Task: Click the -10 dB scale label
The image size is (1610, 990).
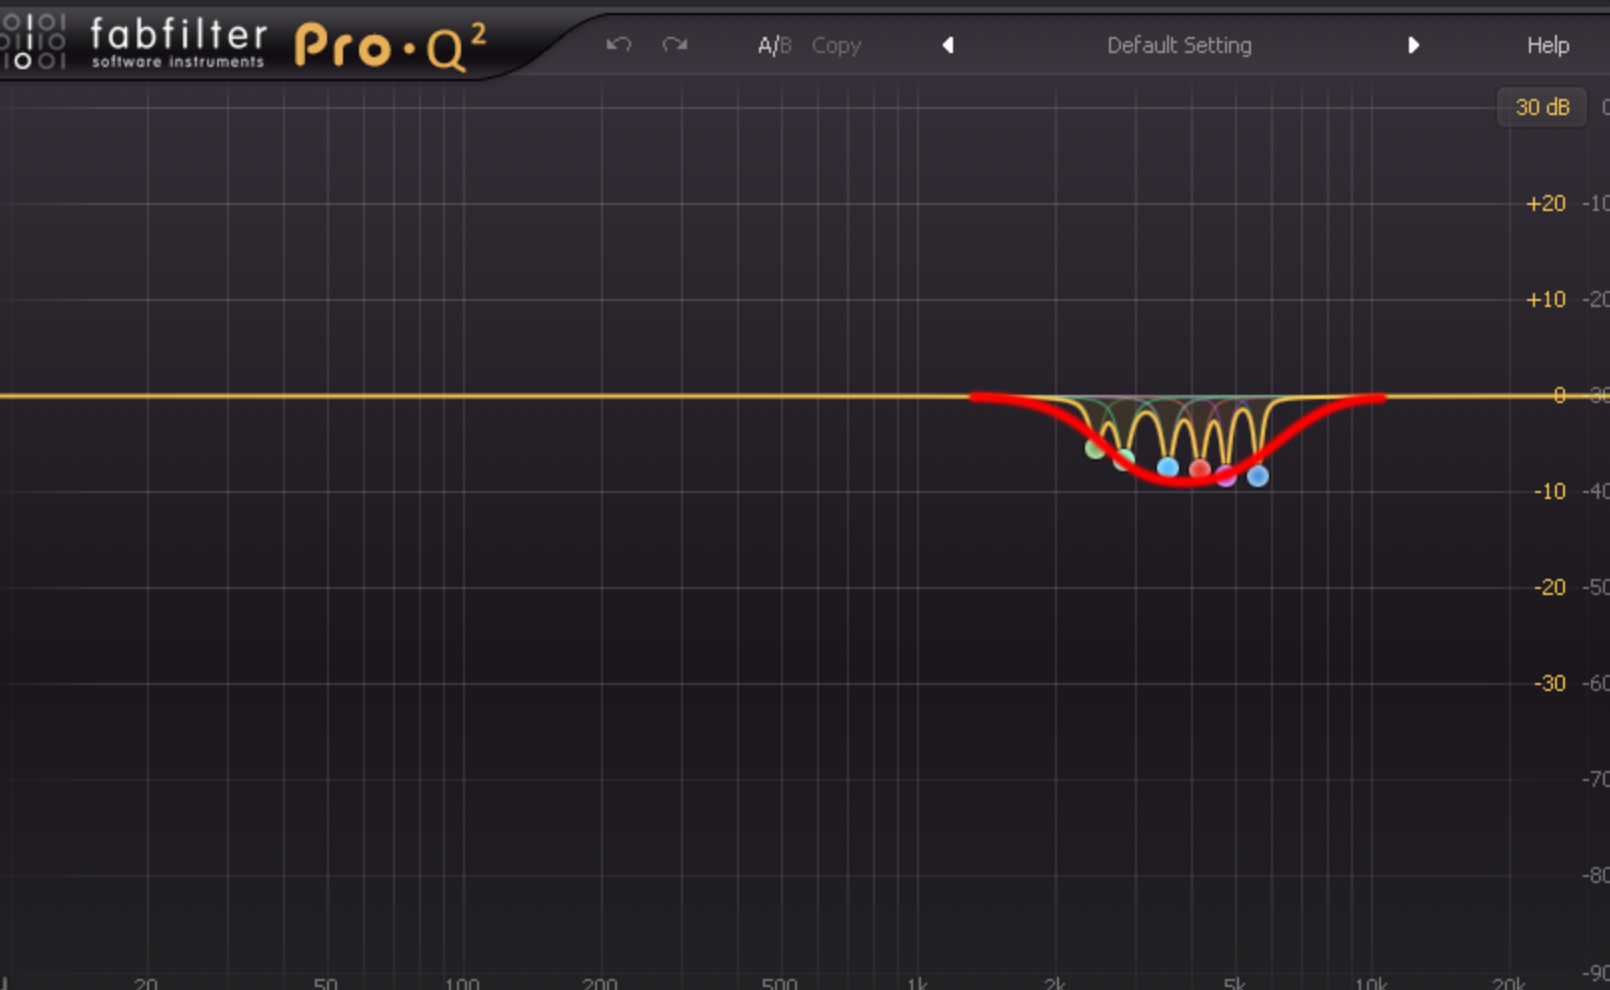Action: click(x=1549, y=491)
